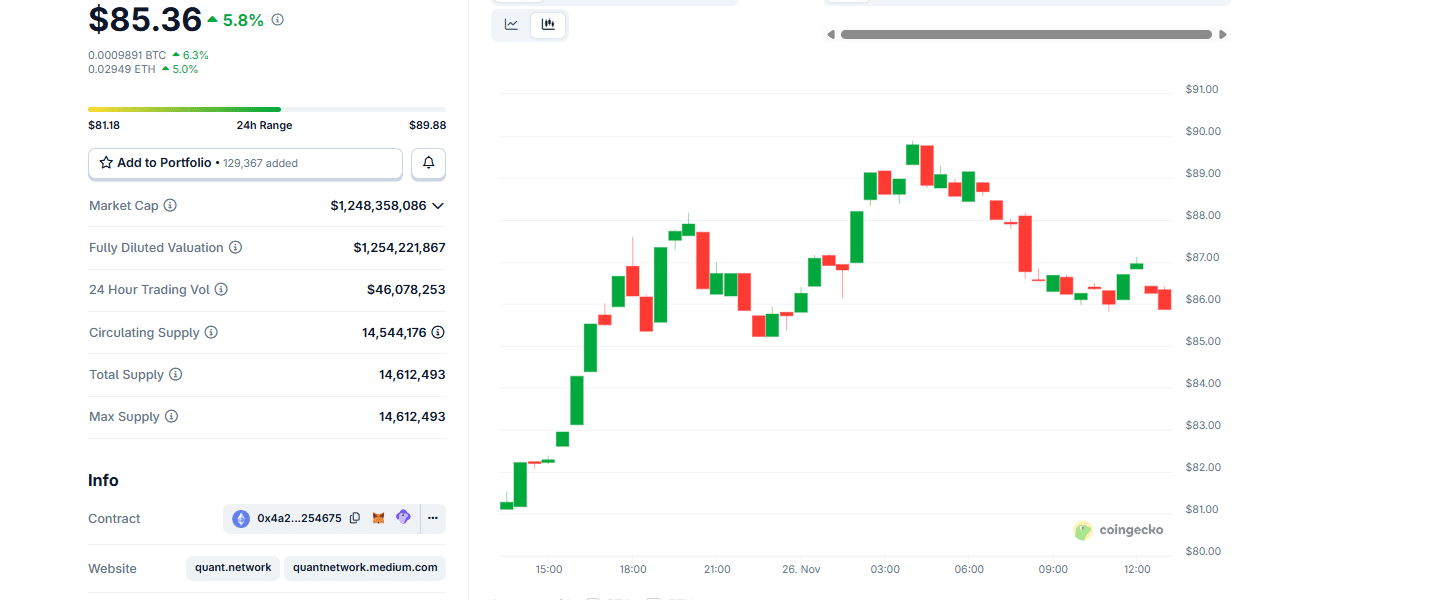Open quantnetwork.medium.com link
The width and height of the screenshot is (1434, 600).
tap(365, 567)
